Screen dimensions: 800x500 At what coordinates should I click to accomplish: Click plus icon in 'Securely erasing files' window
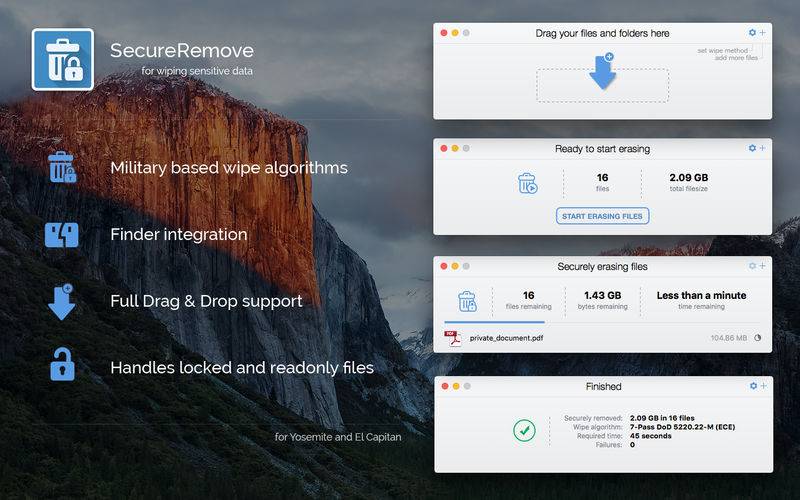(x=762, y=266)
